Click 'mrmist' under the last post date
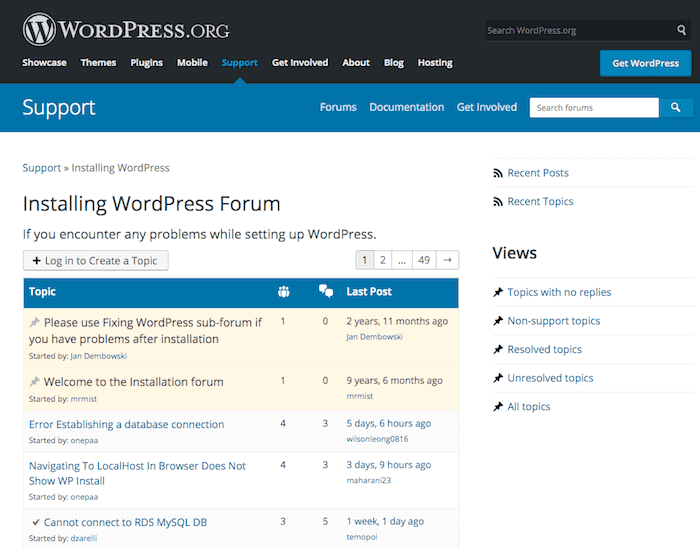This screenshot has height=549, width=700. [x=360, y=395]
